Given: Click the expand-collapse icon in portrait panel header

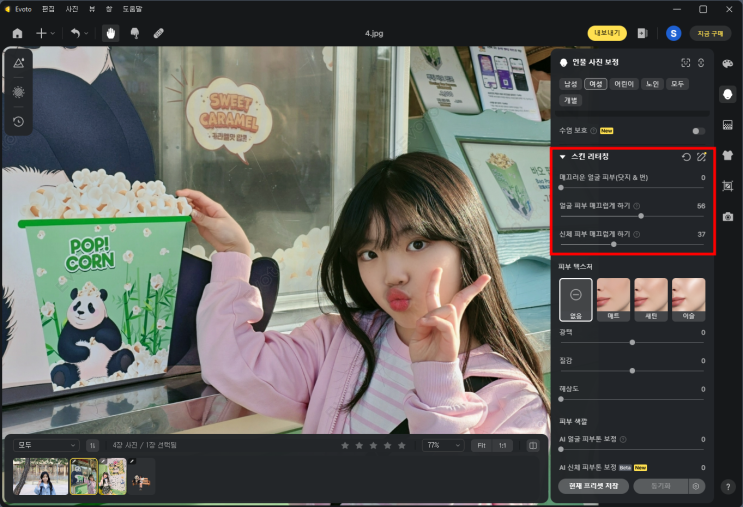Looking at the screenshot, I should click(x=701, y=63).
